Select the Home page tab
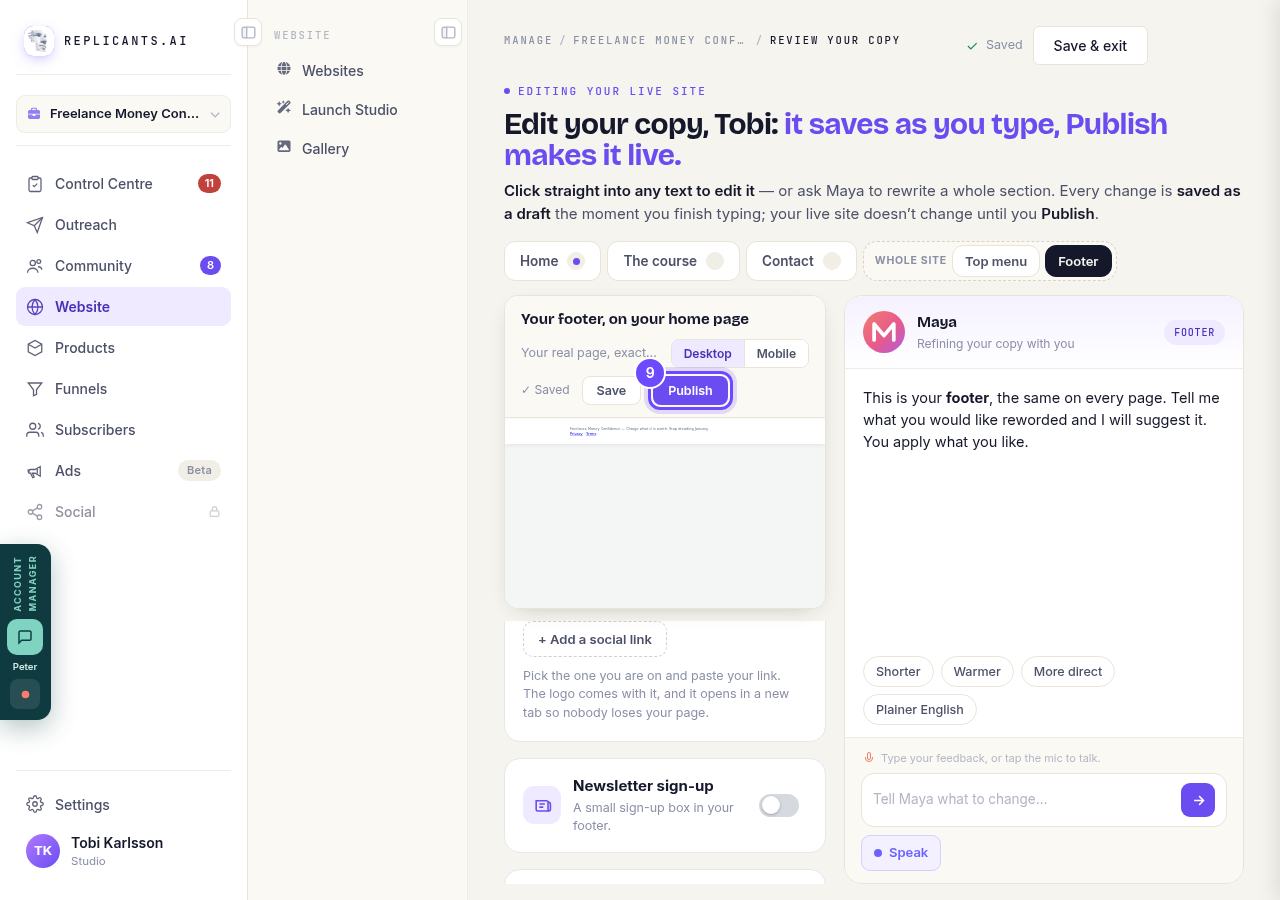Image resolution: width=1280 pixels, height=900 pixels. click(552, 261)
